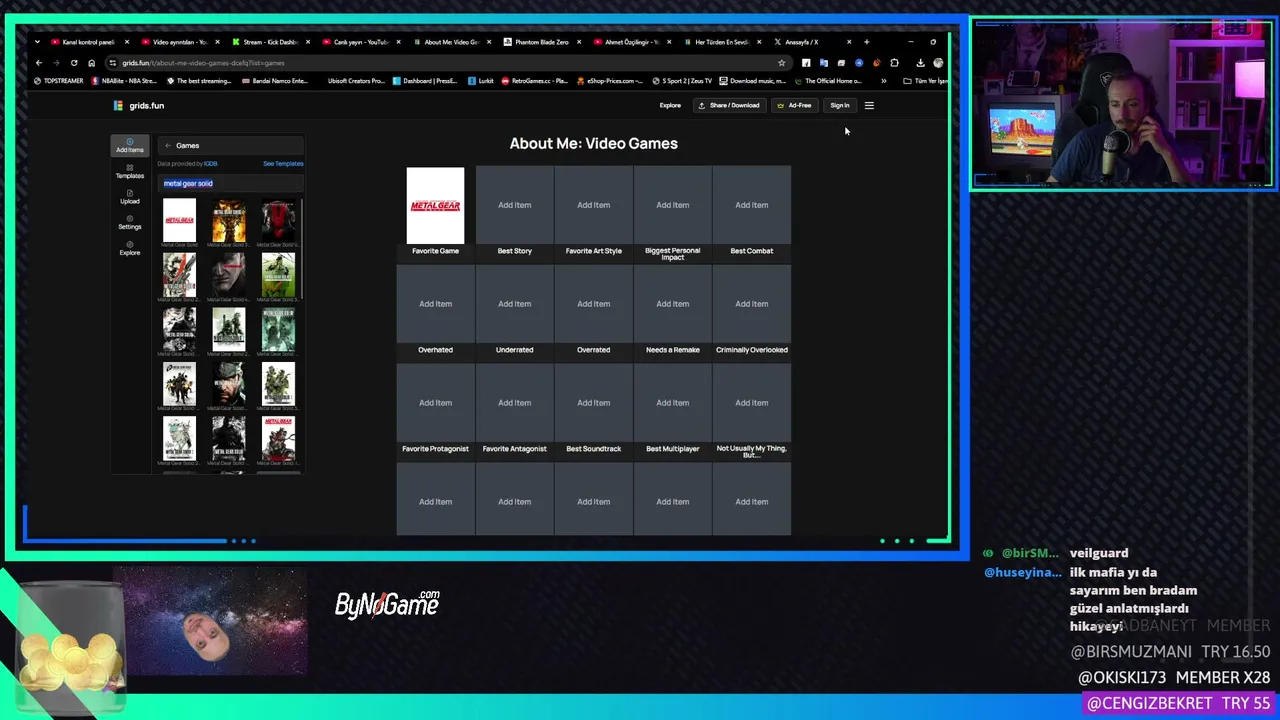1280x720 pixels.
Task: Reload the current page
Action: click(74, 63)
